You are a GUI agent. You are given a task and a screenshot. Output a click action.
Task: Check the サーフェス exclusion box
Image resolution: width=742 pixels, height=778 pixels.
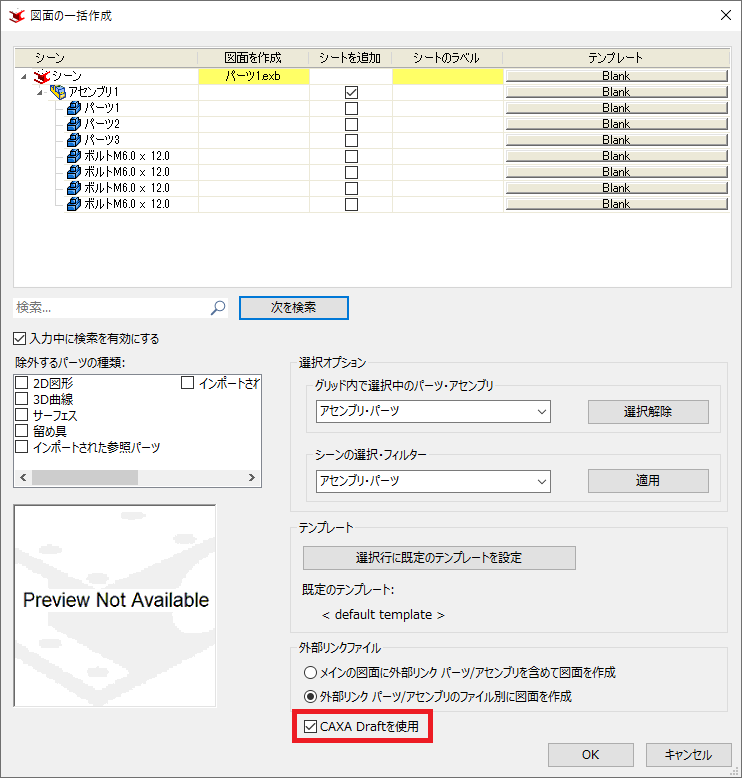click(21, 415)
